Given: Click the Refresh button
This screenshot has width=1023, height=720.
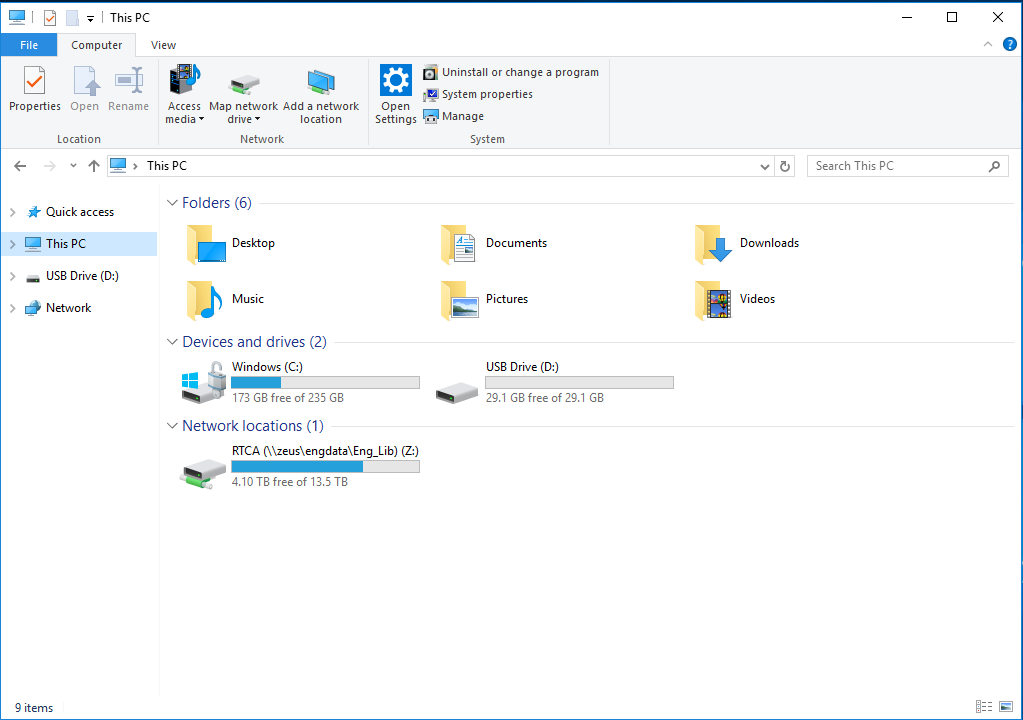Looking at the screenshot, I should click(x=785, y=166).
